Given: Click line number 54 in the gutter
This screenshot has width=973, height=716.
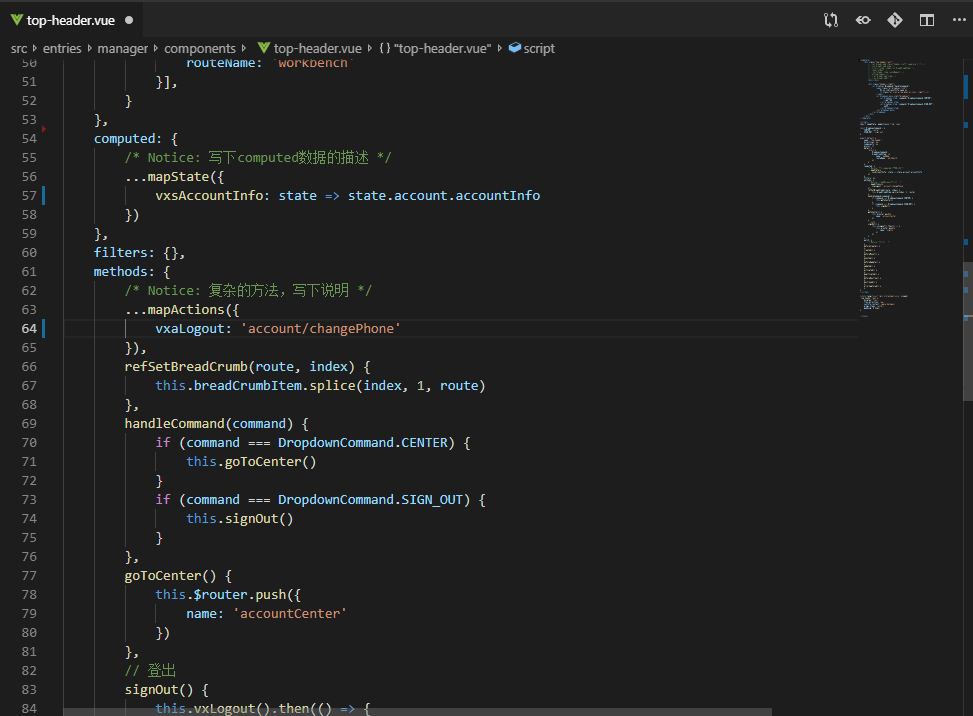Looking at the screenshot, I should (x=29, y=138).
